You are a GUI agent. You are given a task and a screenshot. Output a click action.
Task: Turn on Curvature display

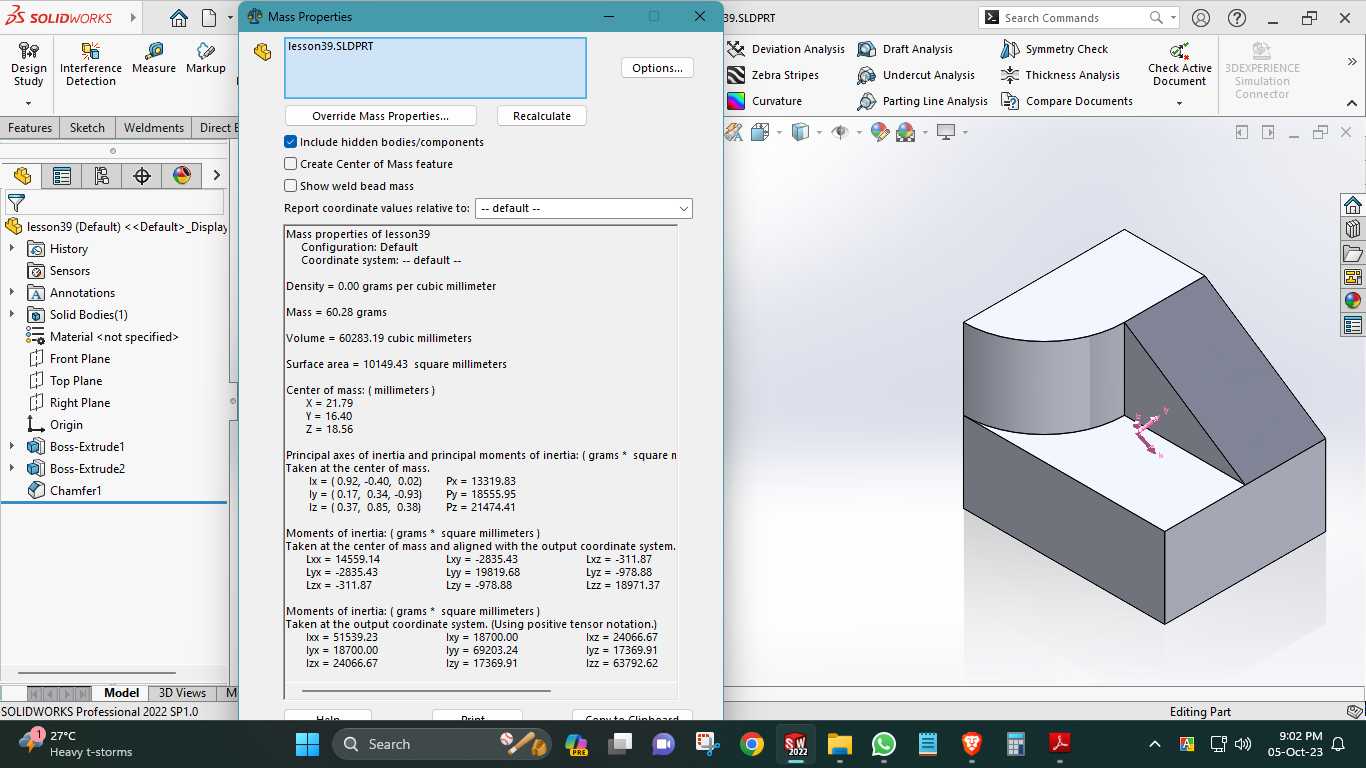764,101
